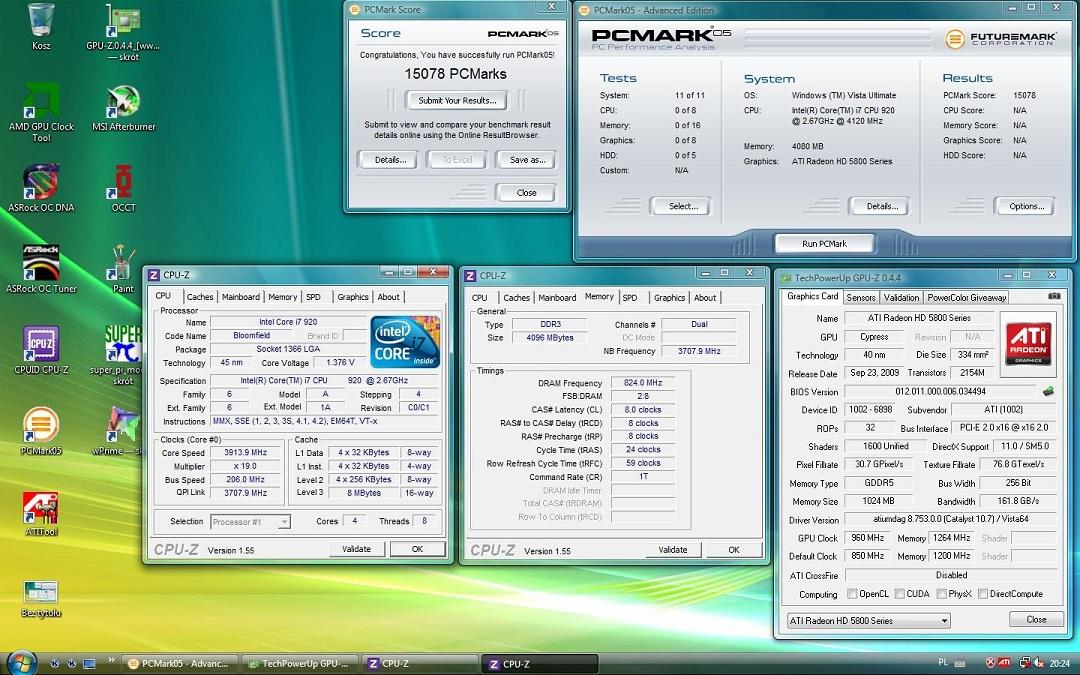
Task: Click the Run PCMark button
Action: [x=824, y=244]
